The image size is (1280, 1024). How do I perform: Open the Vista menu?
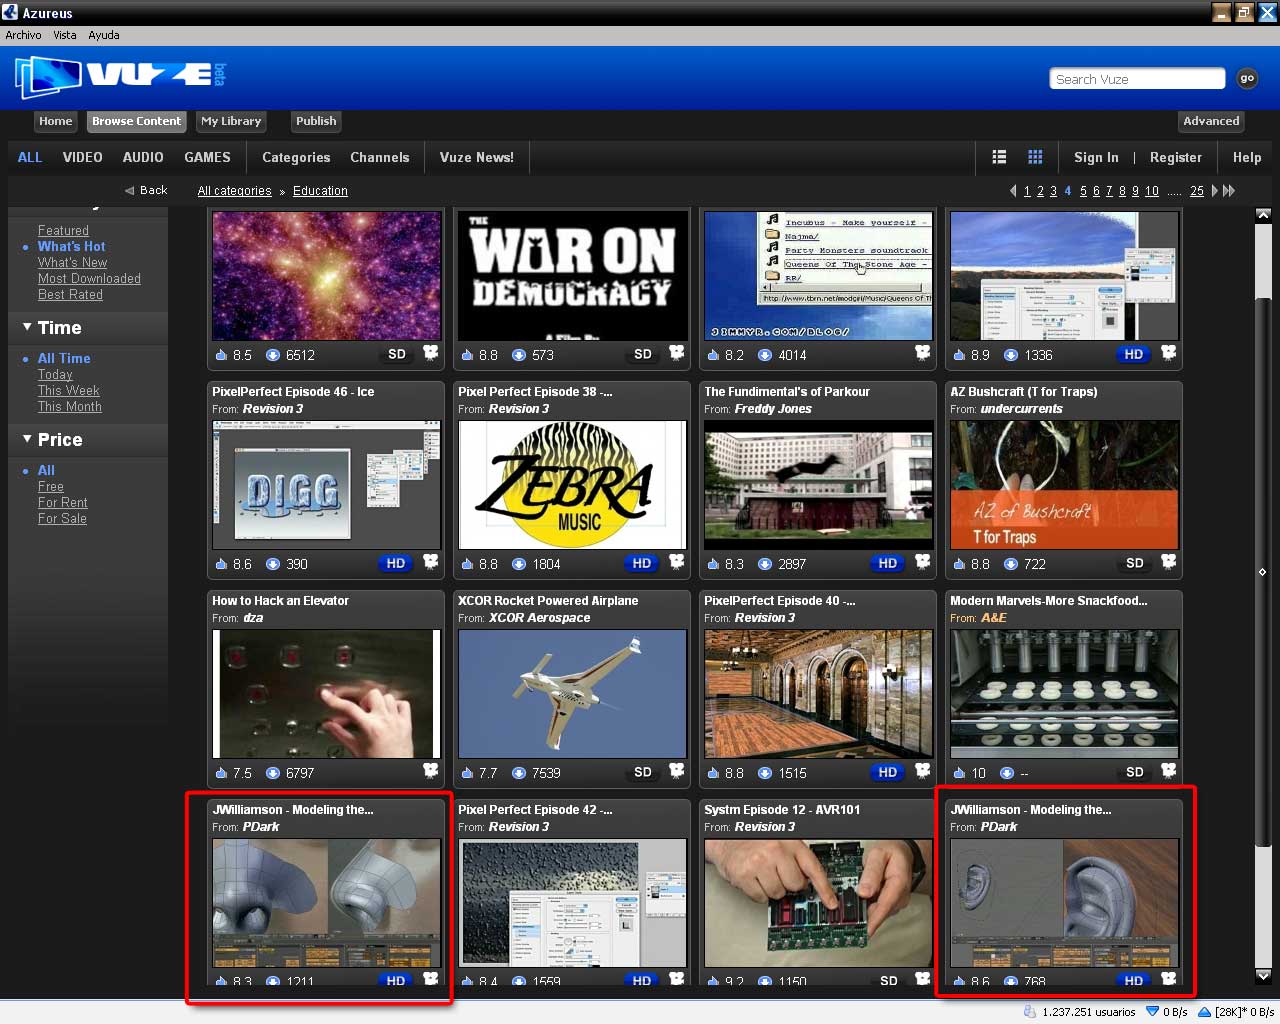65,35
